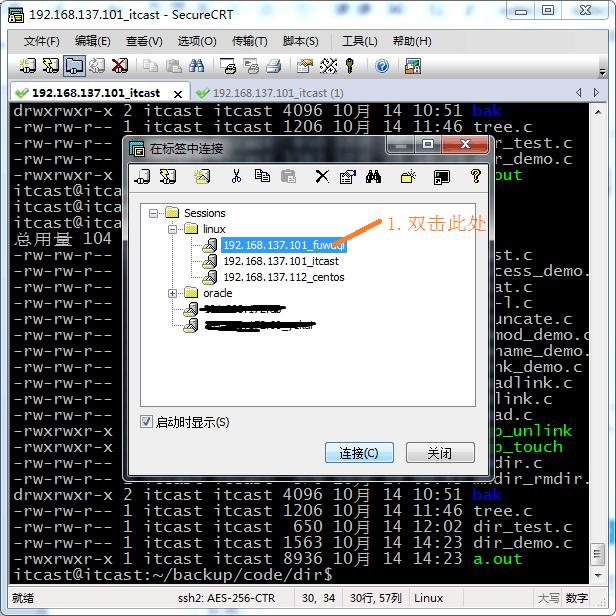616x616 pixels.
Task: Select session 192.168.137.101_itcast in tree
Action: (281, 261)
